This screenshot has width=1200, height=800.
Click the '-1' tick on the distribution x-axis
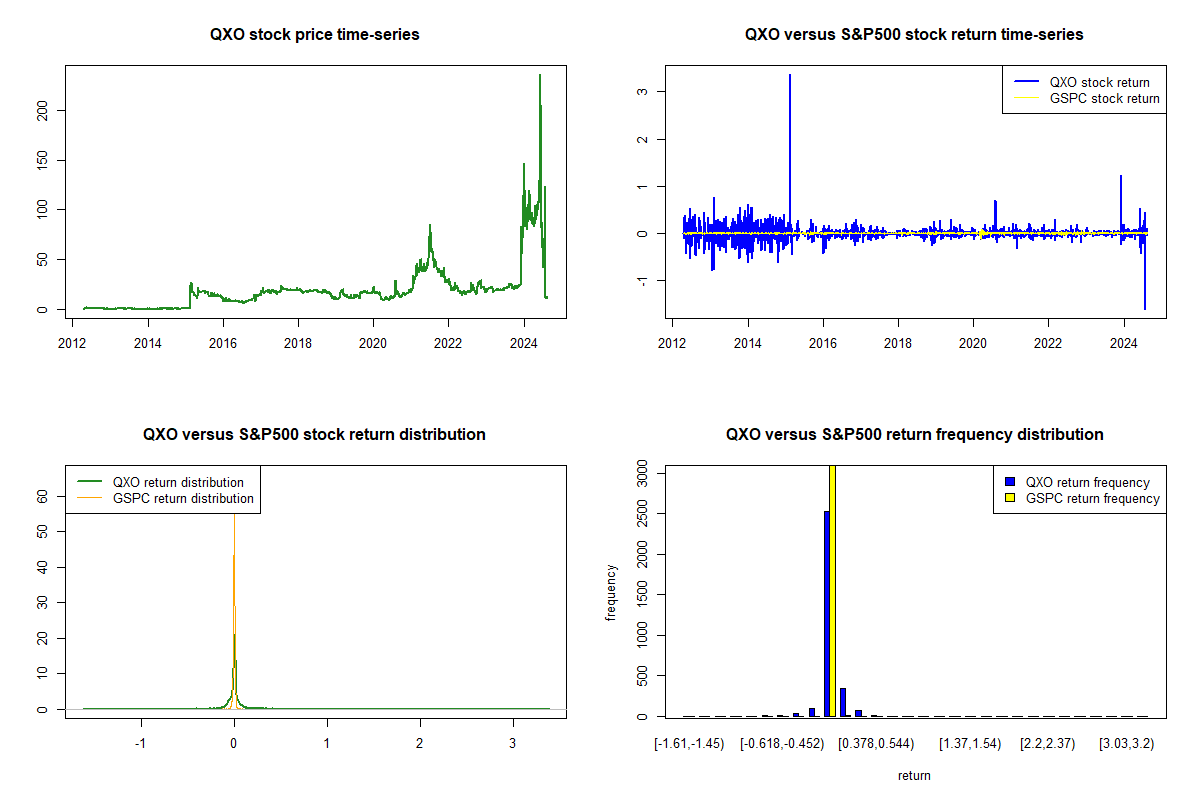click(140, 743)
